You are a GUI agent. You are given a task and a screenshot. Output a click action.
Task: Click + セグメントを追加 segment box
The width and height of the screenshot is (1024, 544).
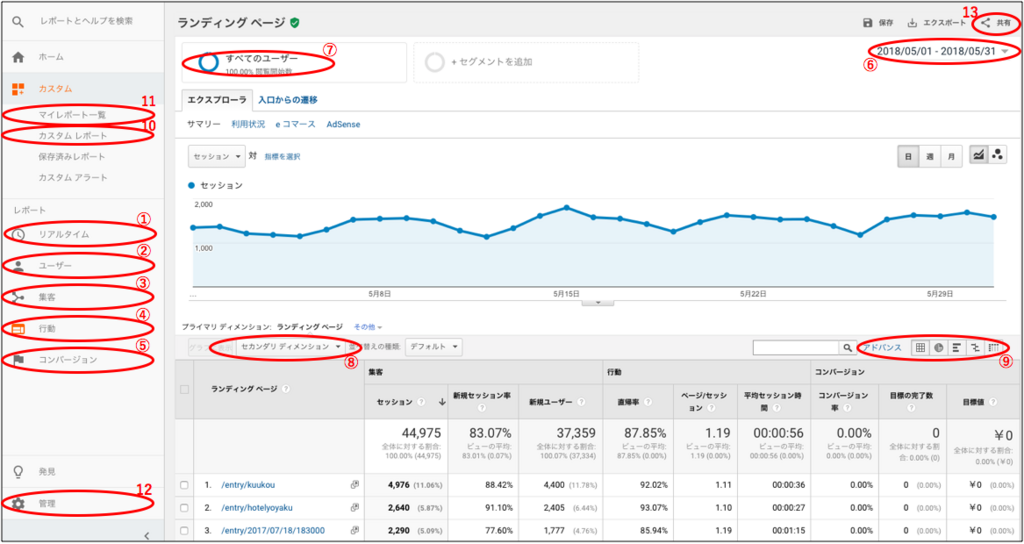point(526,63)
